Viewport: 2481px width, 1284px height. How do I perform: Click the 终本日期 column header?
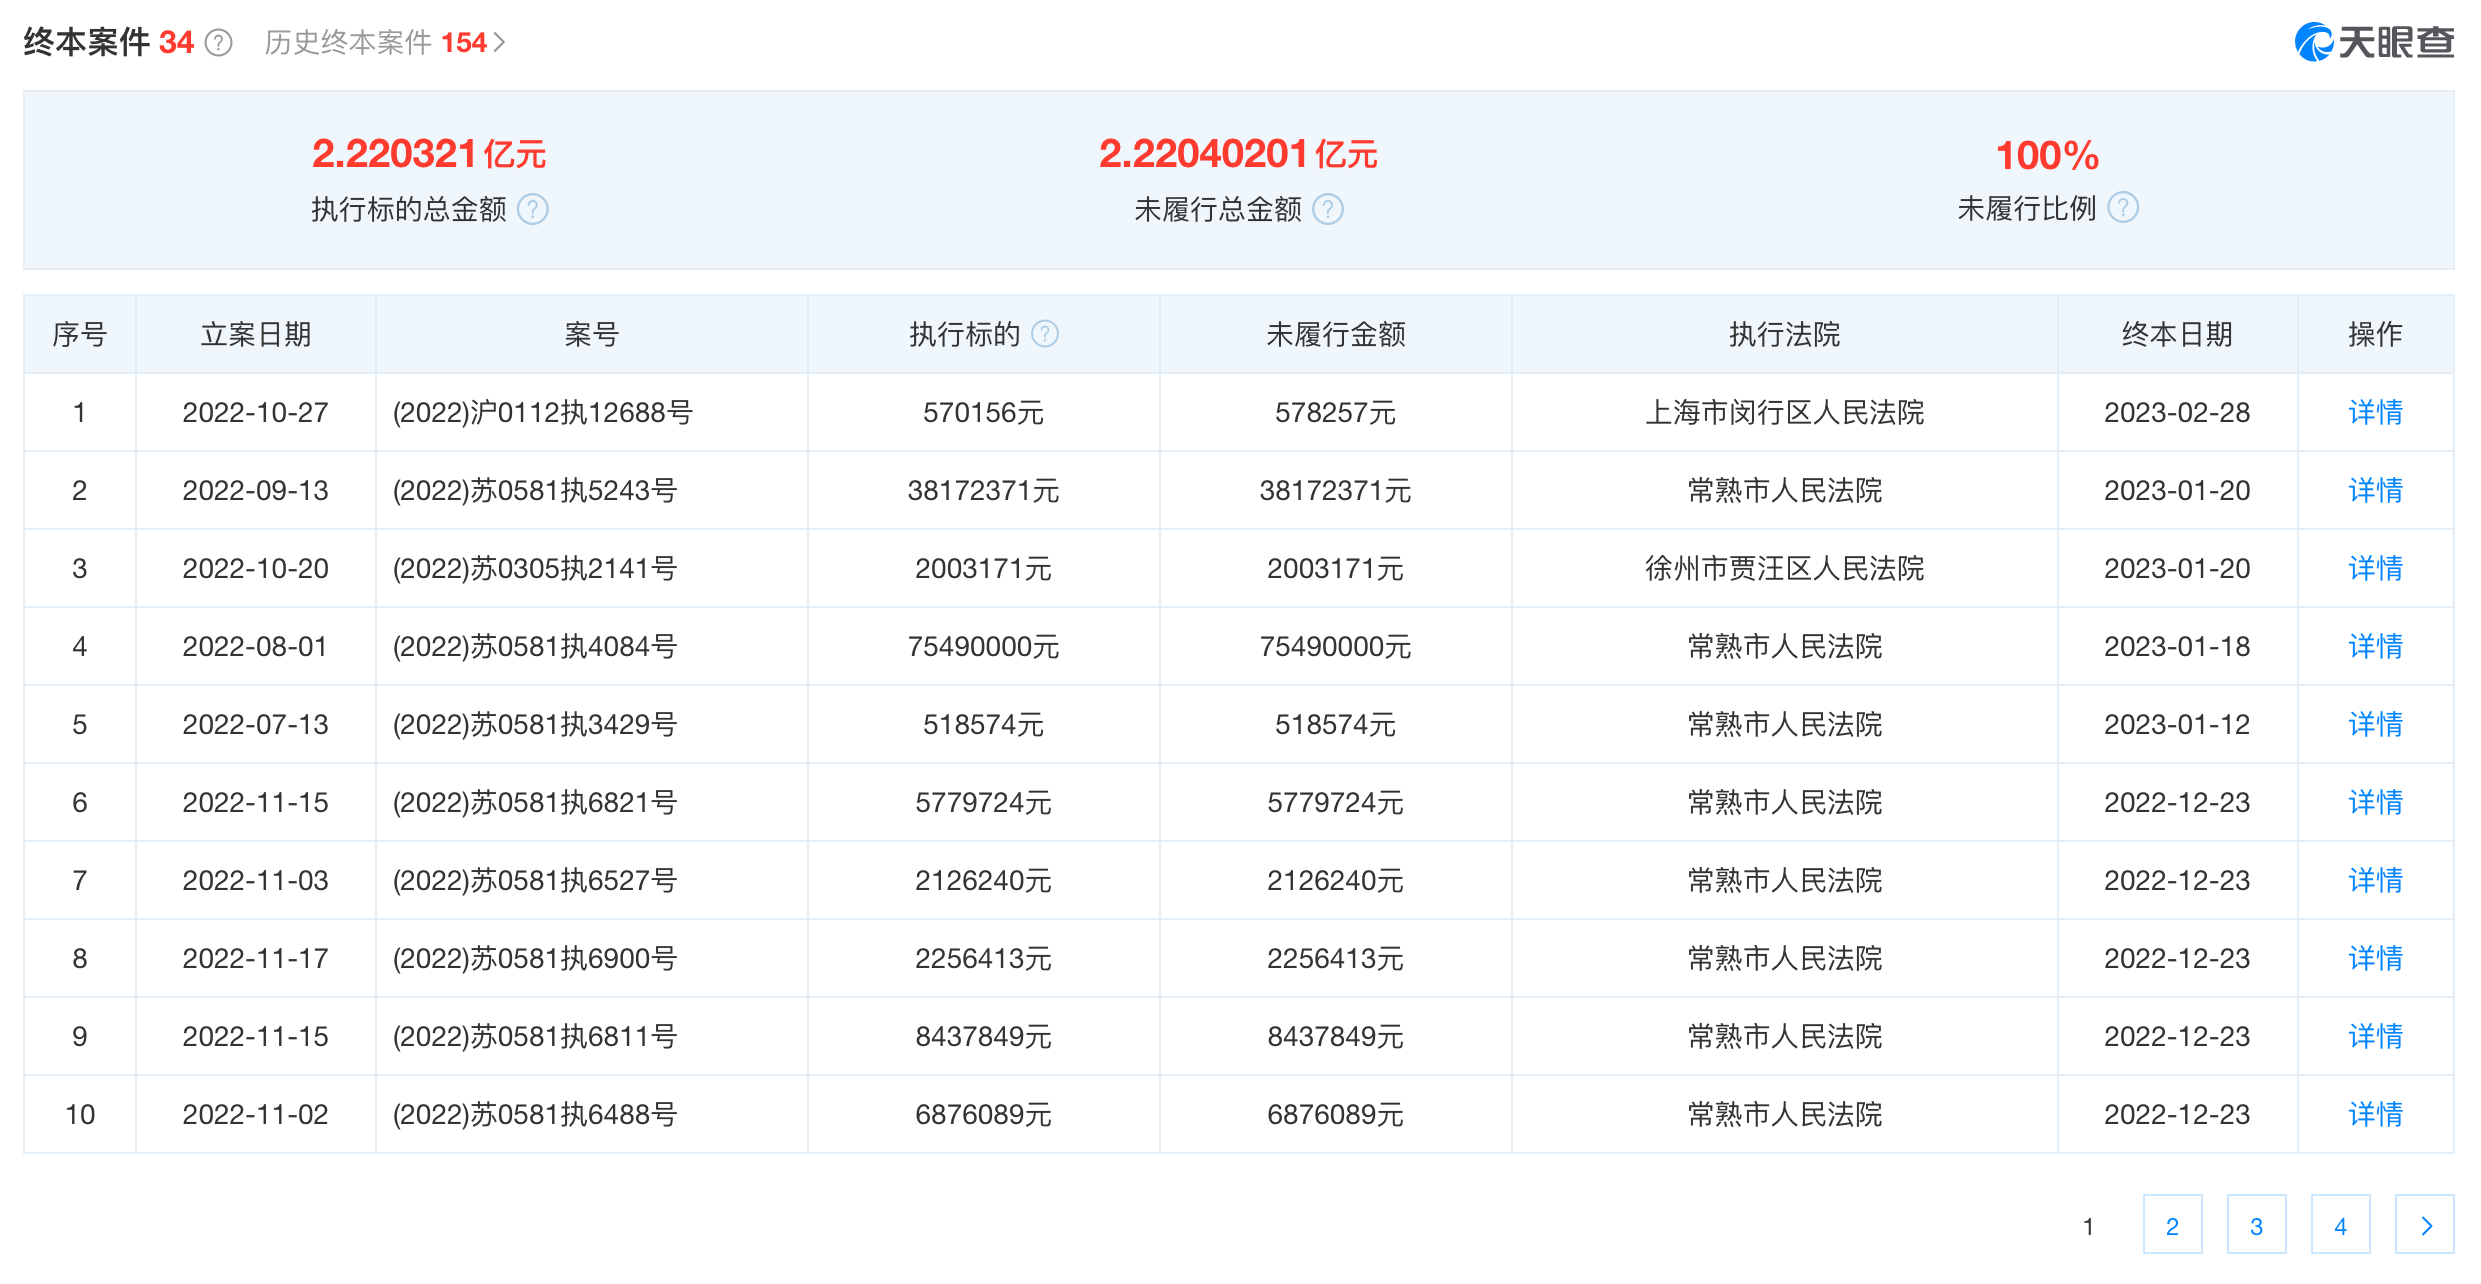pyautogui.click(x=2176, y=334)
